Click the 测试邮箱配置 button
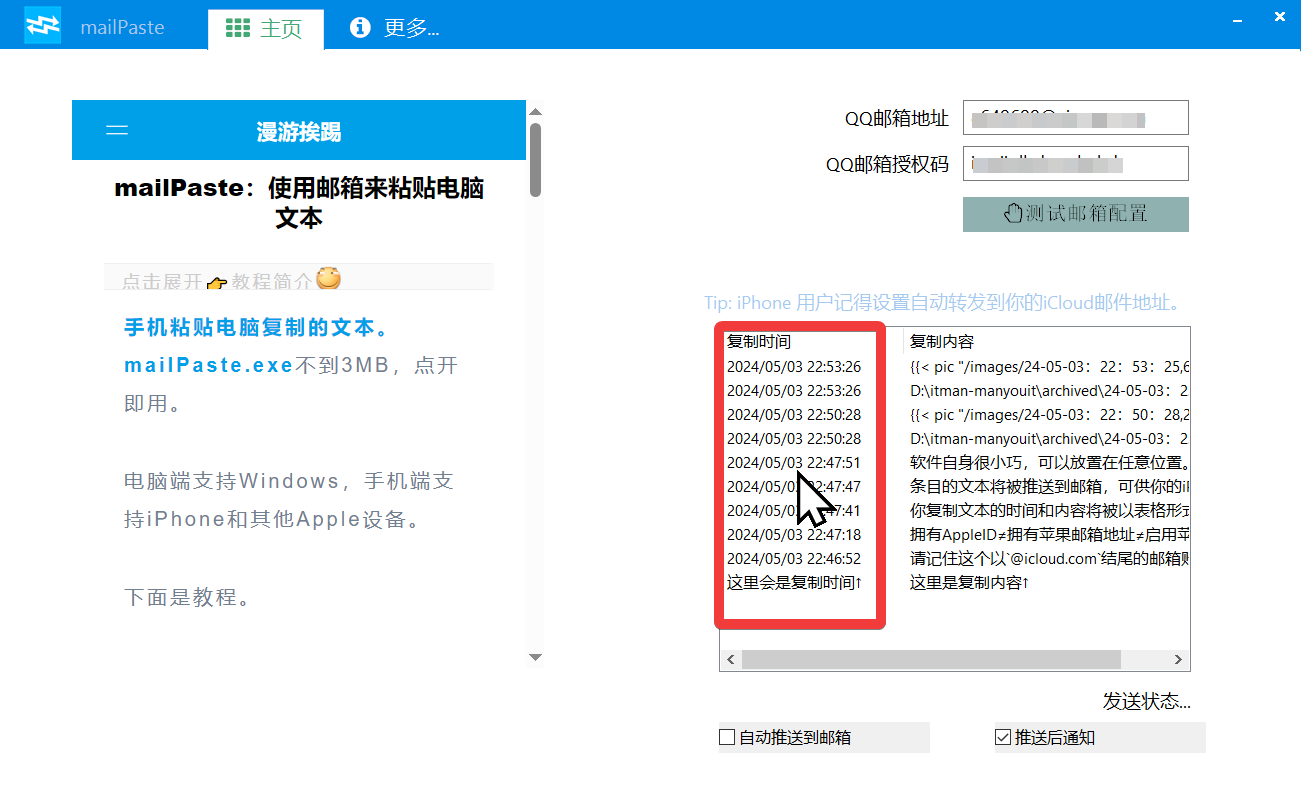This screenshot has width=1301, height=804. pyautogui.click(x=1075, y=213)
